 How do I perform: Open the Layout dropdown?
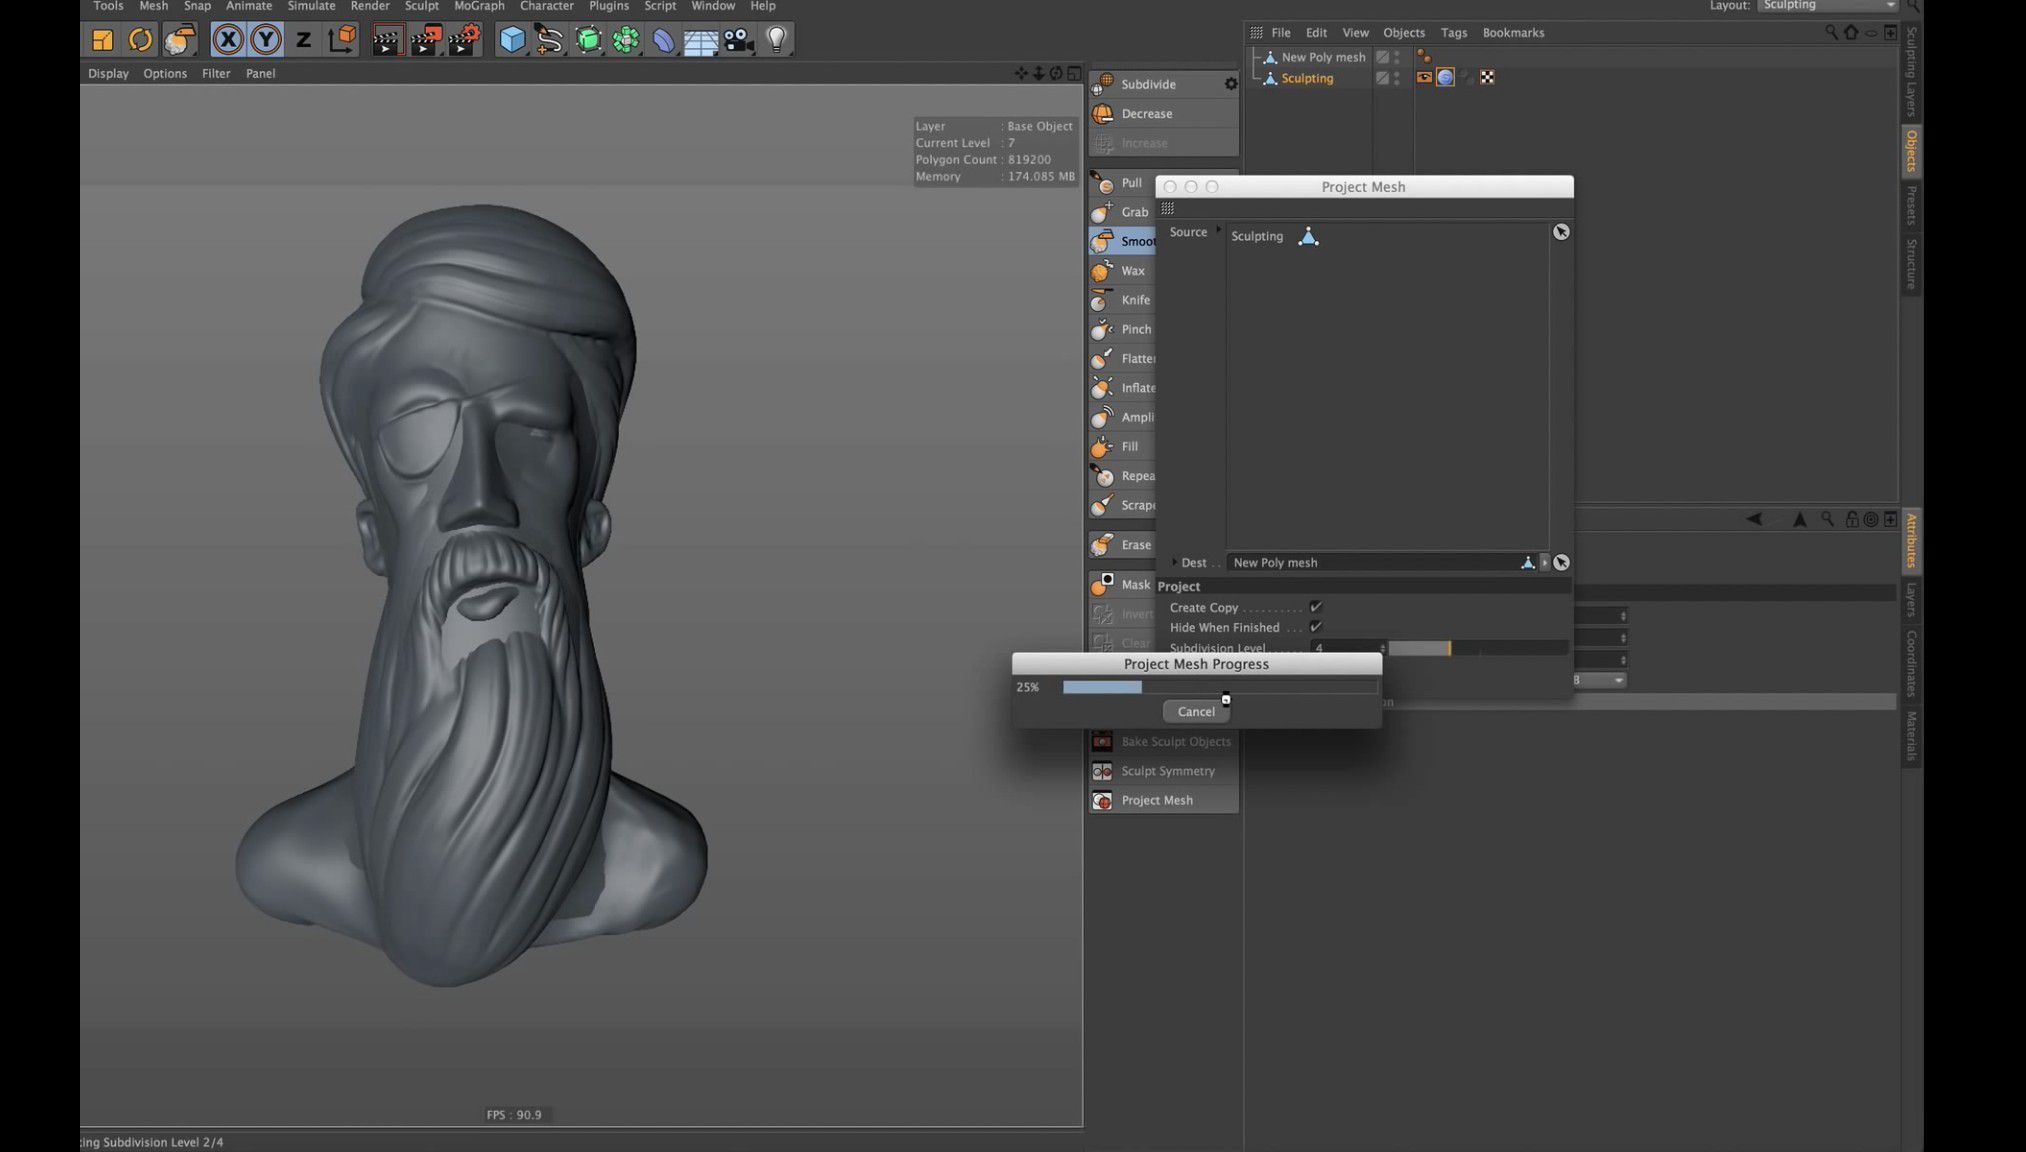[x=1827, y=6]
